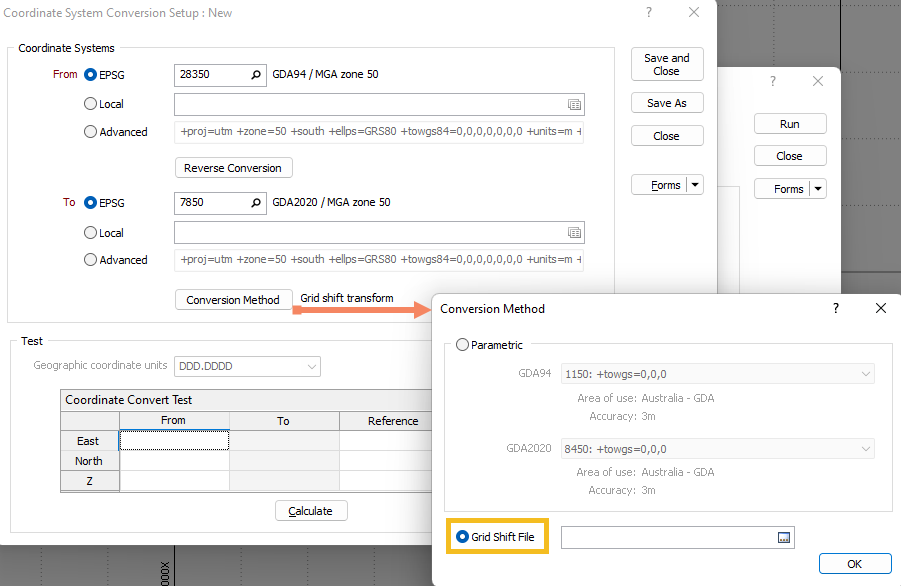Expand the Geographic coordinate units dropdown

(312, 366)
